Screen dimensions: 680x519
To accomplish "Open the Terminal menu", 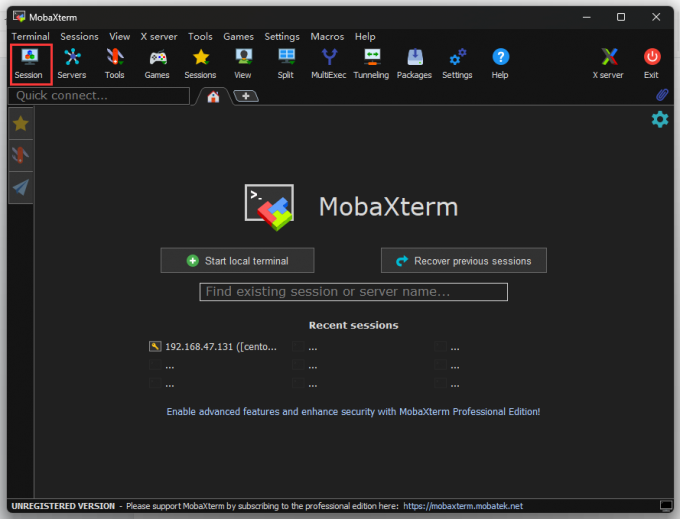I will click(30, 36).
